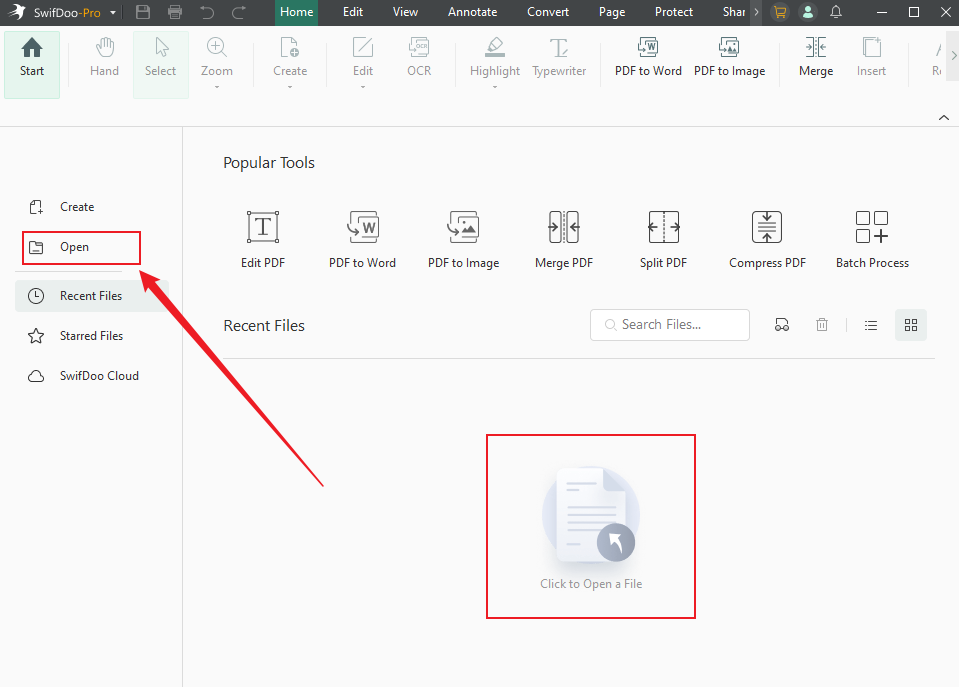The height and width of the screenshot is (687, 959).
Task: Switch Recent Files to grid view
Action: pyautogui.click(x=910, y=325)
